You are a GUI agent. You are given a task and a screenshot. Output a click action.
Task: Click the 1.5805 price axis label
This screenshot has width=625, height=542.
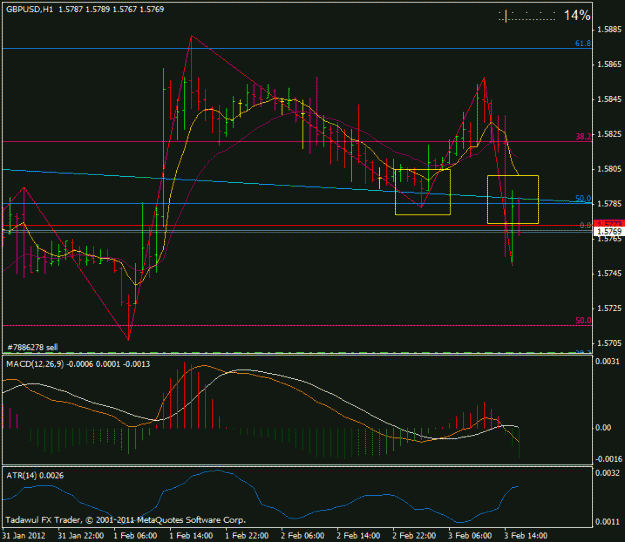[609, 169]
